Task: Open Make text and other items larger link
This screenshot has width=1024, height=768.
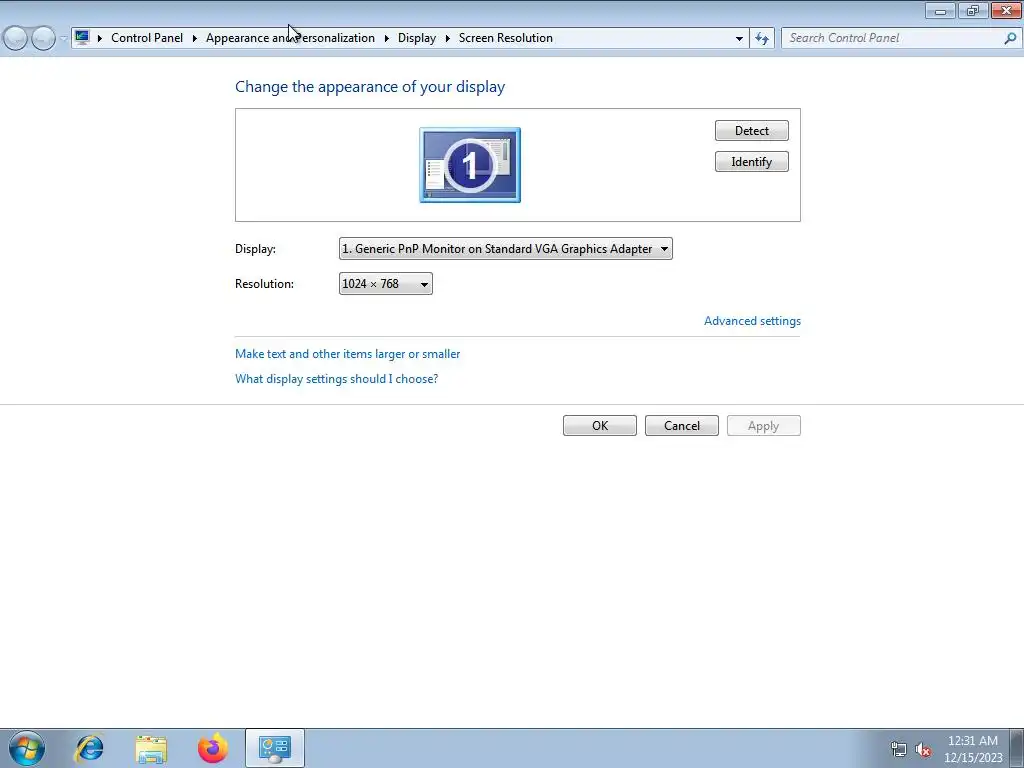Action: point(347,354)
